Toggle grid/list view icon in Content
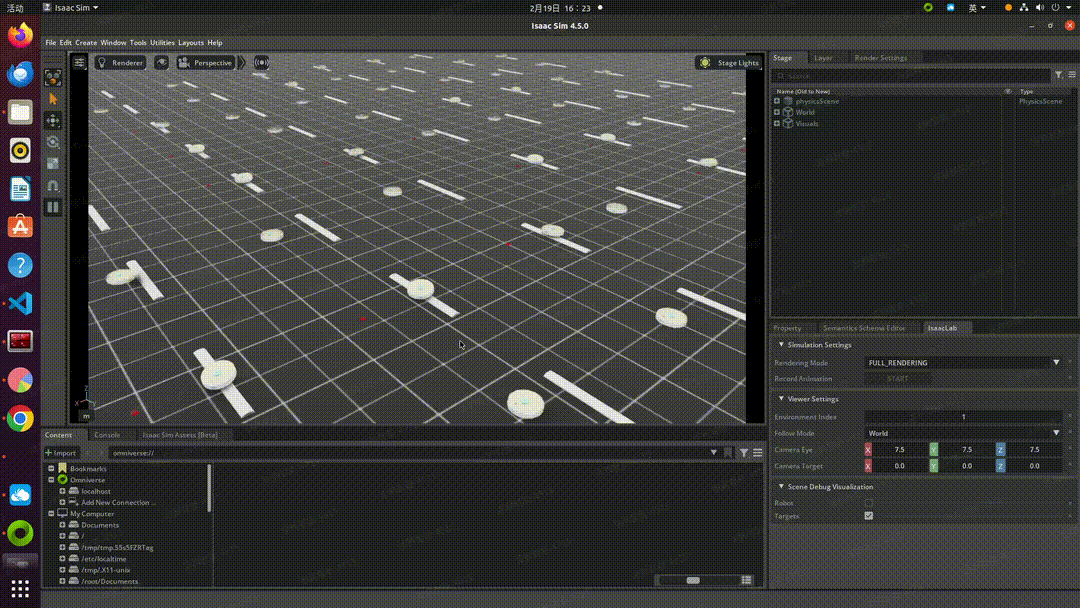The width and height of the screenshot is (1080, 608). [x=747, y=580]
